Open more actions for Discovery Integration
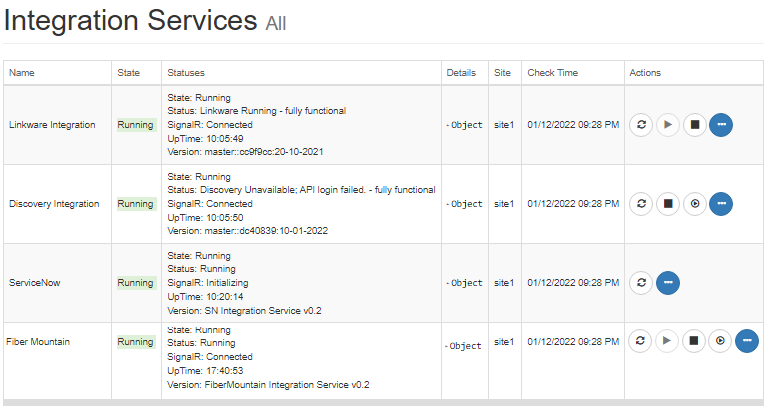Image resolution: width=767 pixels, height=408 pixels. [x=721, y=204]
